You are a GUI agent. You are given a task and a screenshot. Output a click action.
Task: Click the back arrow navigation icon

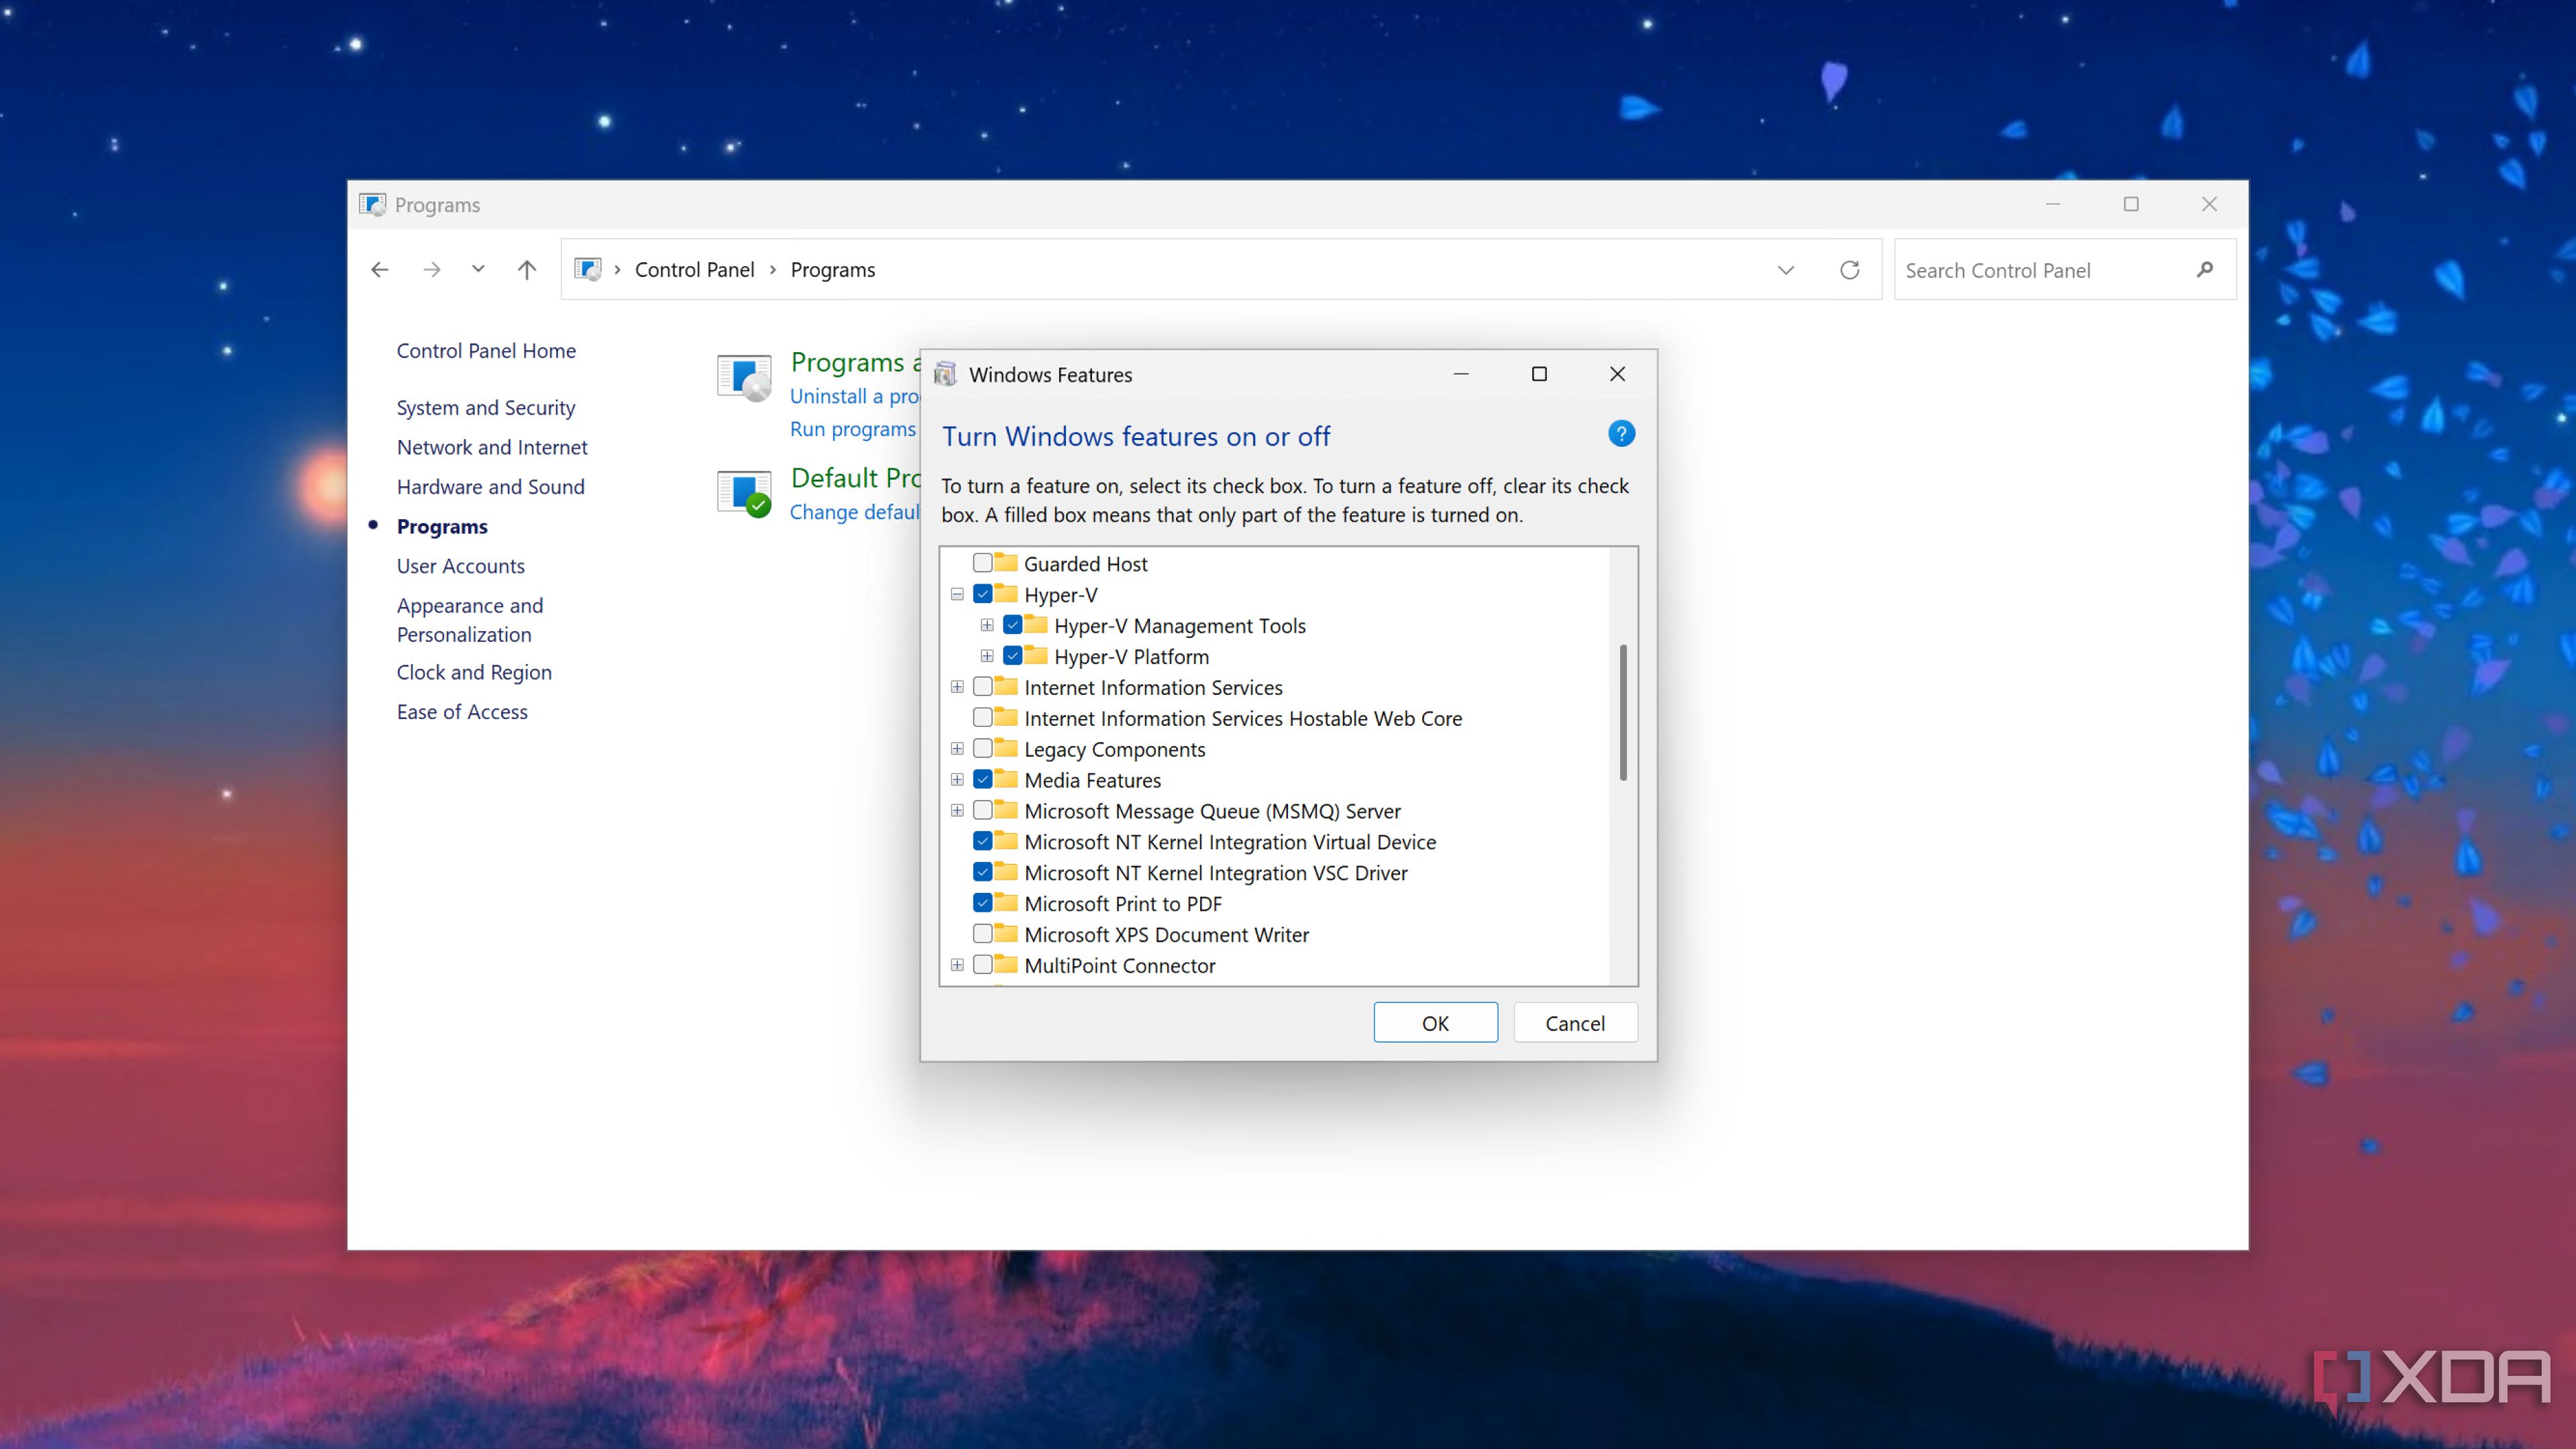[x=380, y=270]
